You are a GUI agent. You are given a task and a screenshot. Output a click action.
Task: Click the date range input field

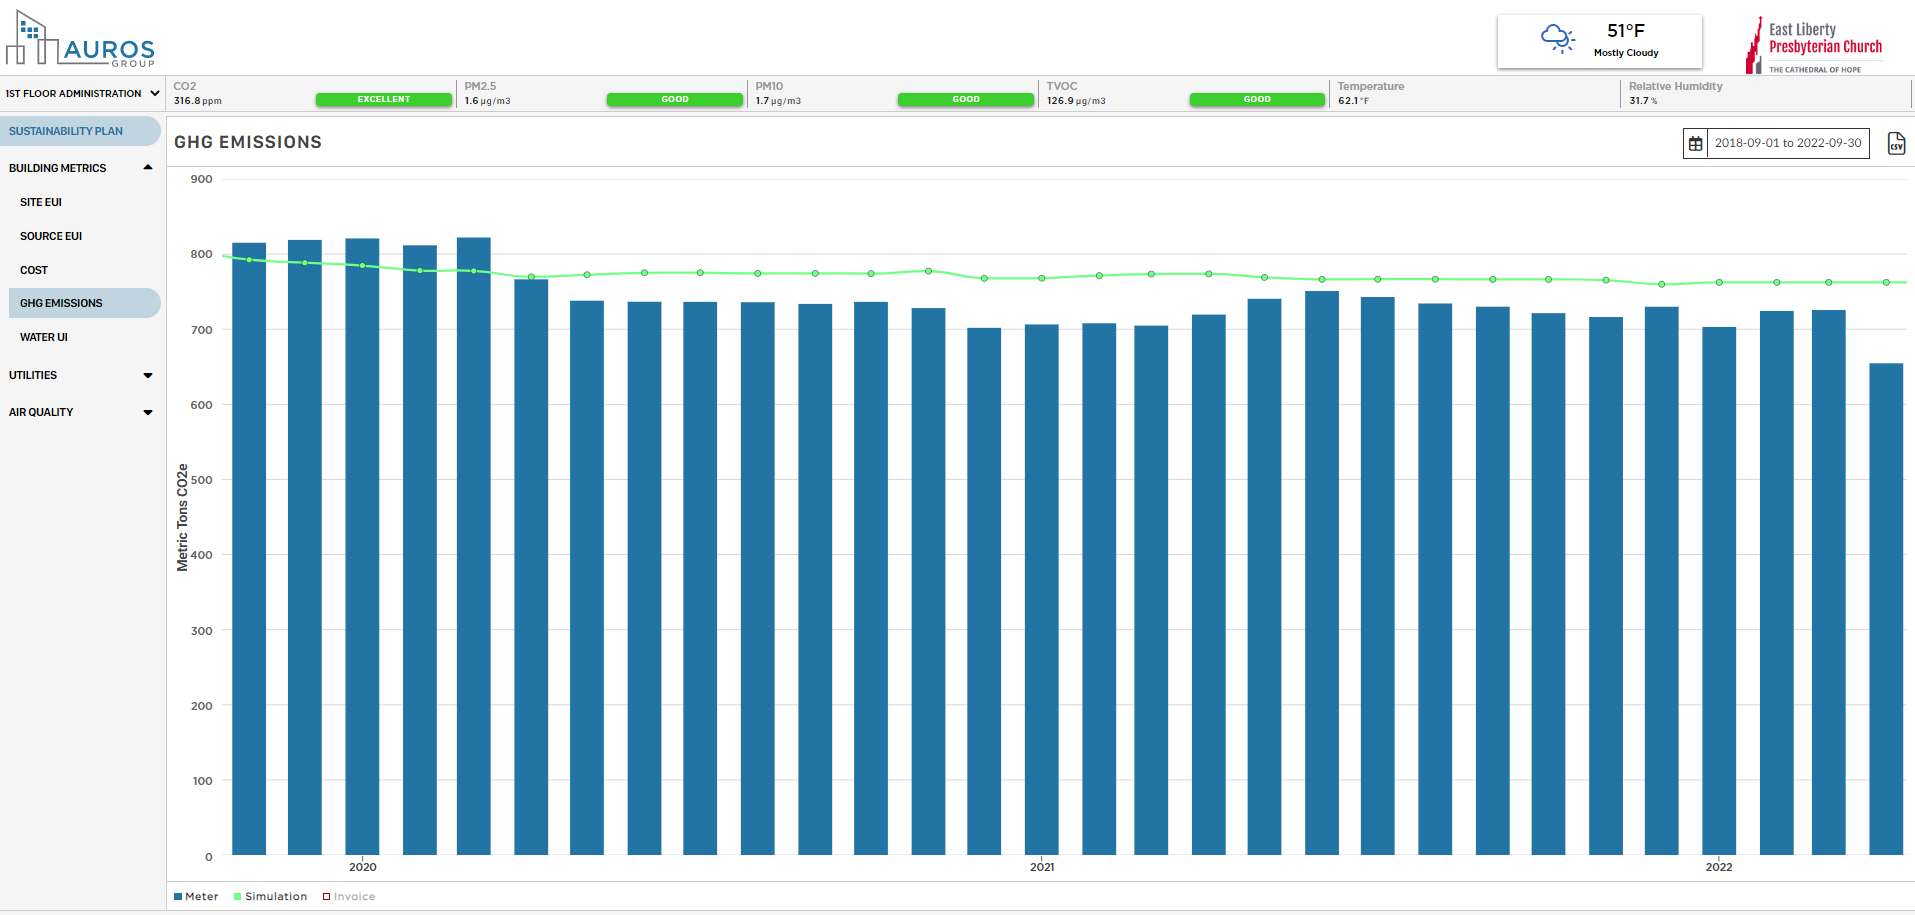(1787, 144)
